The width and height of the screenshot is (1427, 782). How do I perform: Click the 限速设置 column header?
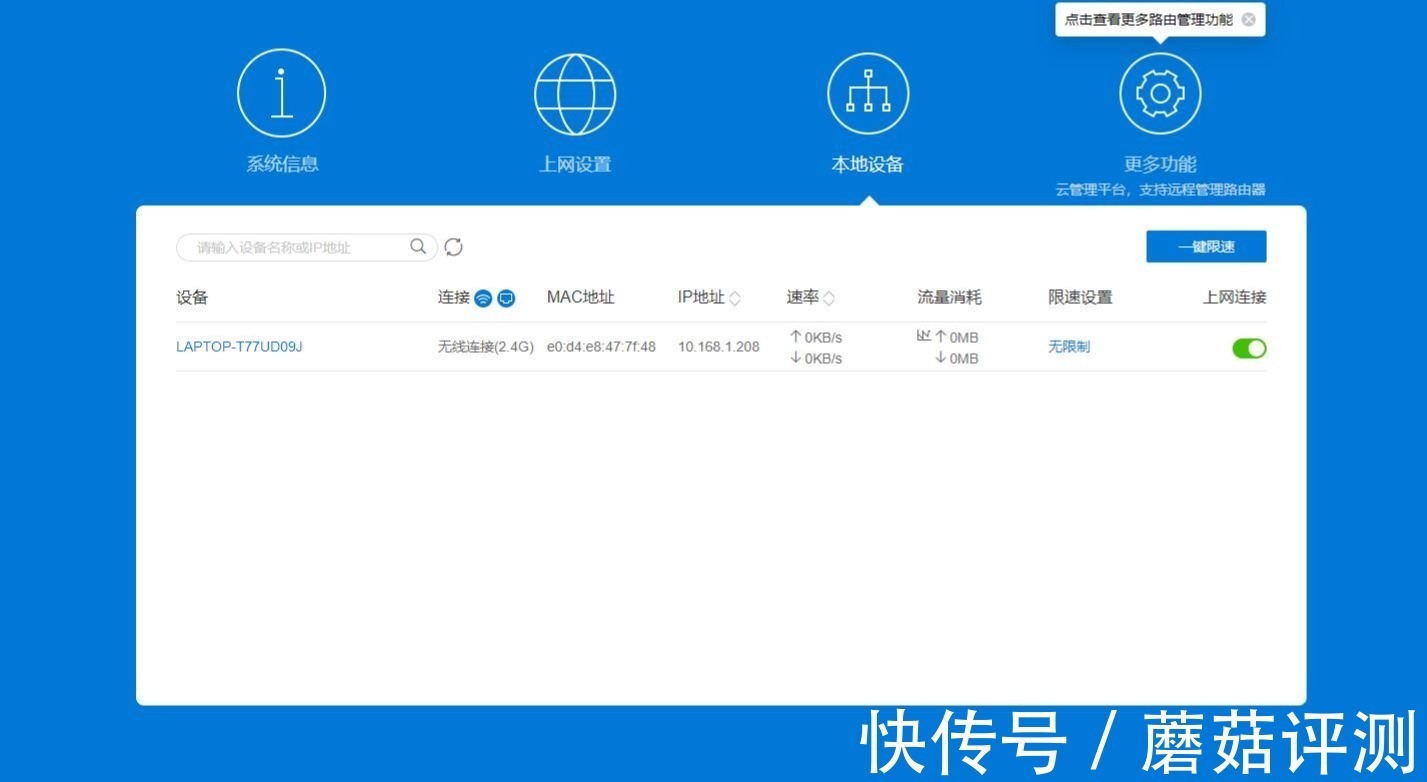pos(1080,298)
